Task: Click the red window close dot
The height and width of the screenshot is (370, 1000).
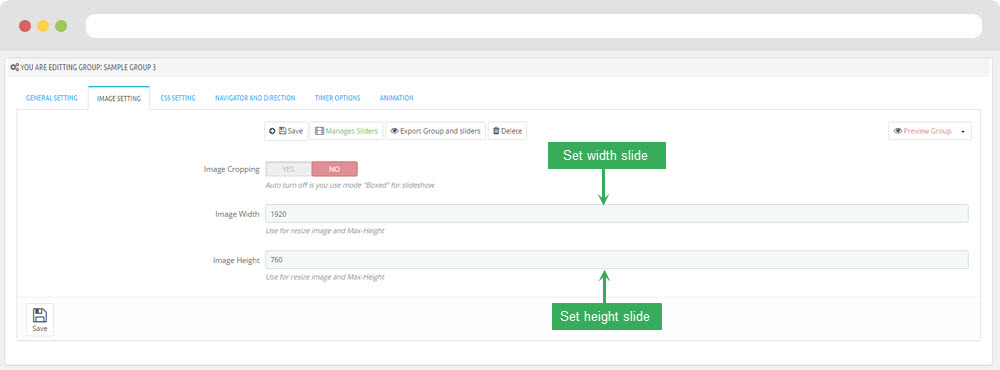Action: [x=25, y=26]
